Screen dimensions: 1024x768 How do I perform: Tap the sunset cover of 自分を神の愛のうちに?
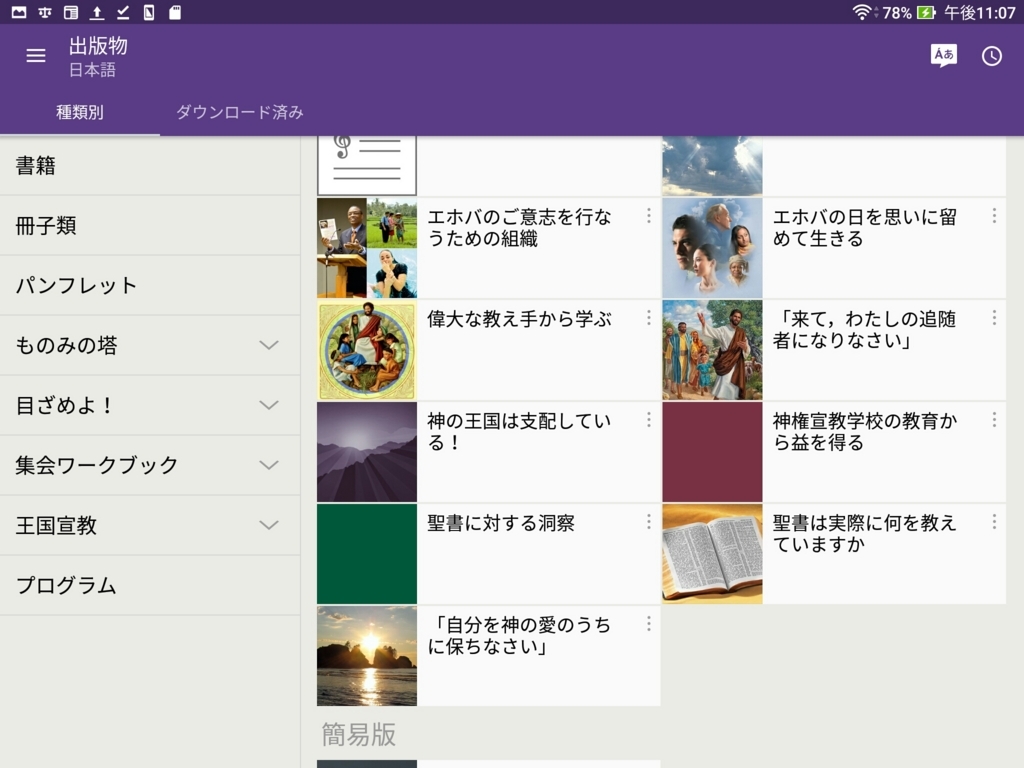[x=367, y=656]
